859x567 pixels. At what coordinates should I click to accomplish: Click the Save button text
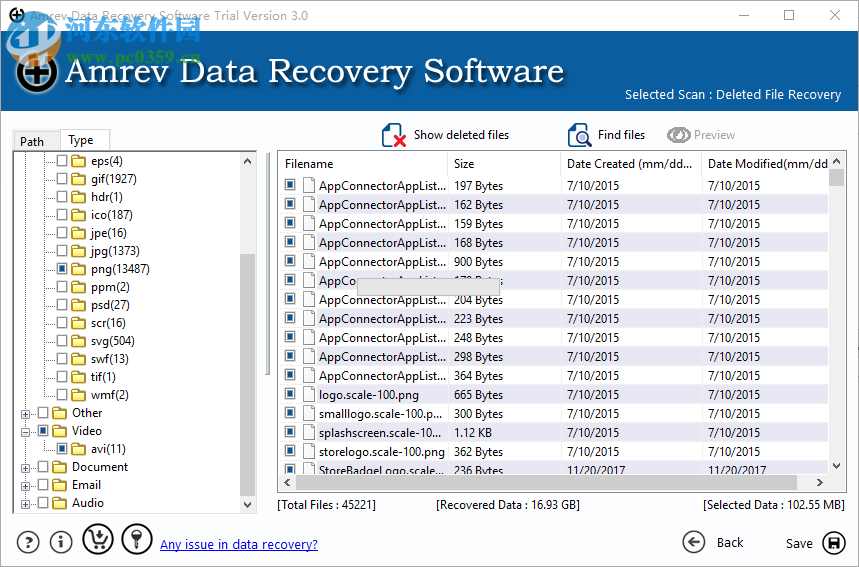coord(799,543)
